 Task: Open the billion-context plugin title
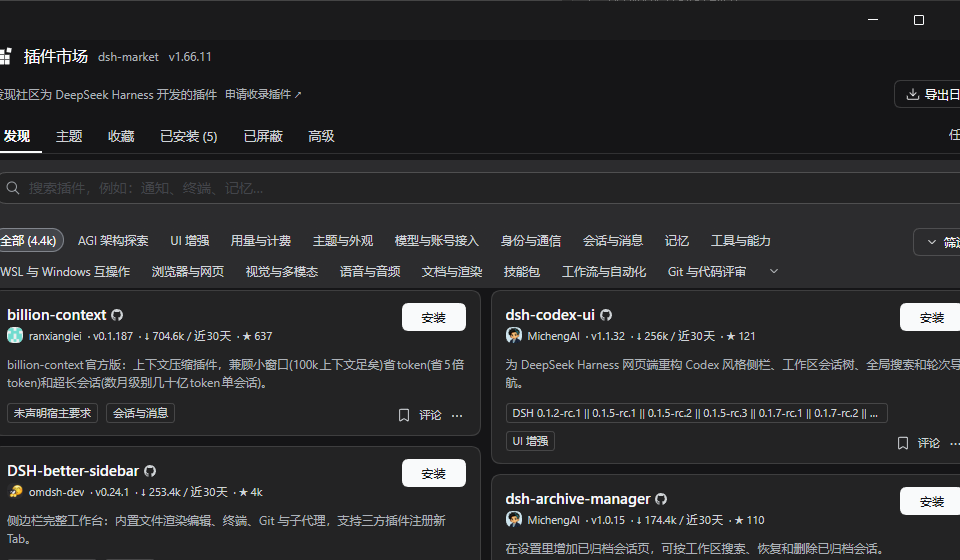[x=56, y=315]
